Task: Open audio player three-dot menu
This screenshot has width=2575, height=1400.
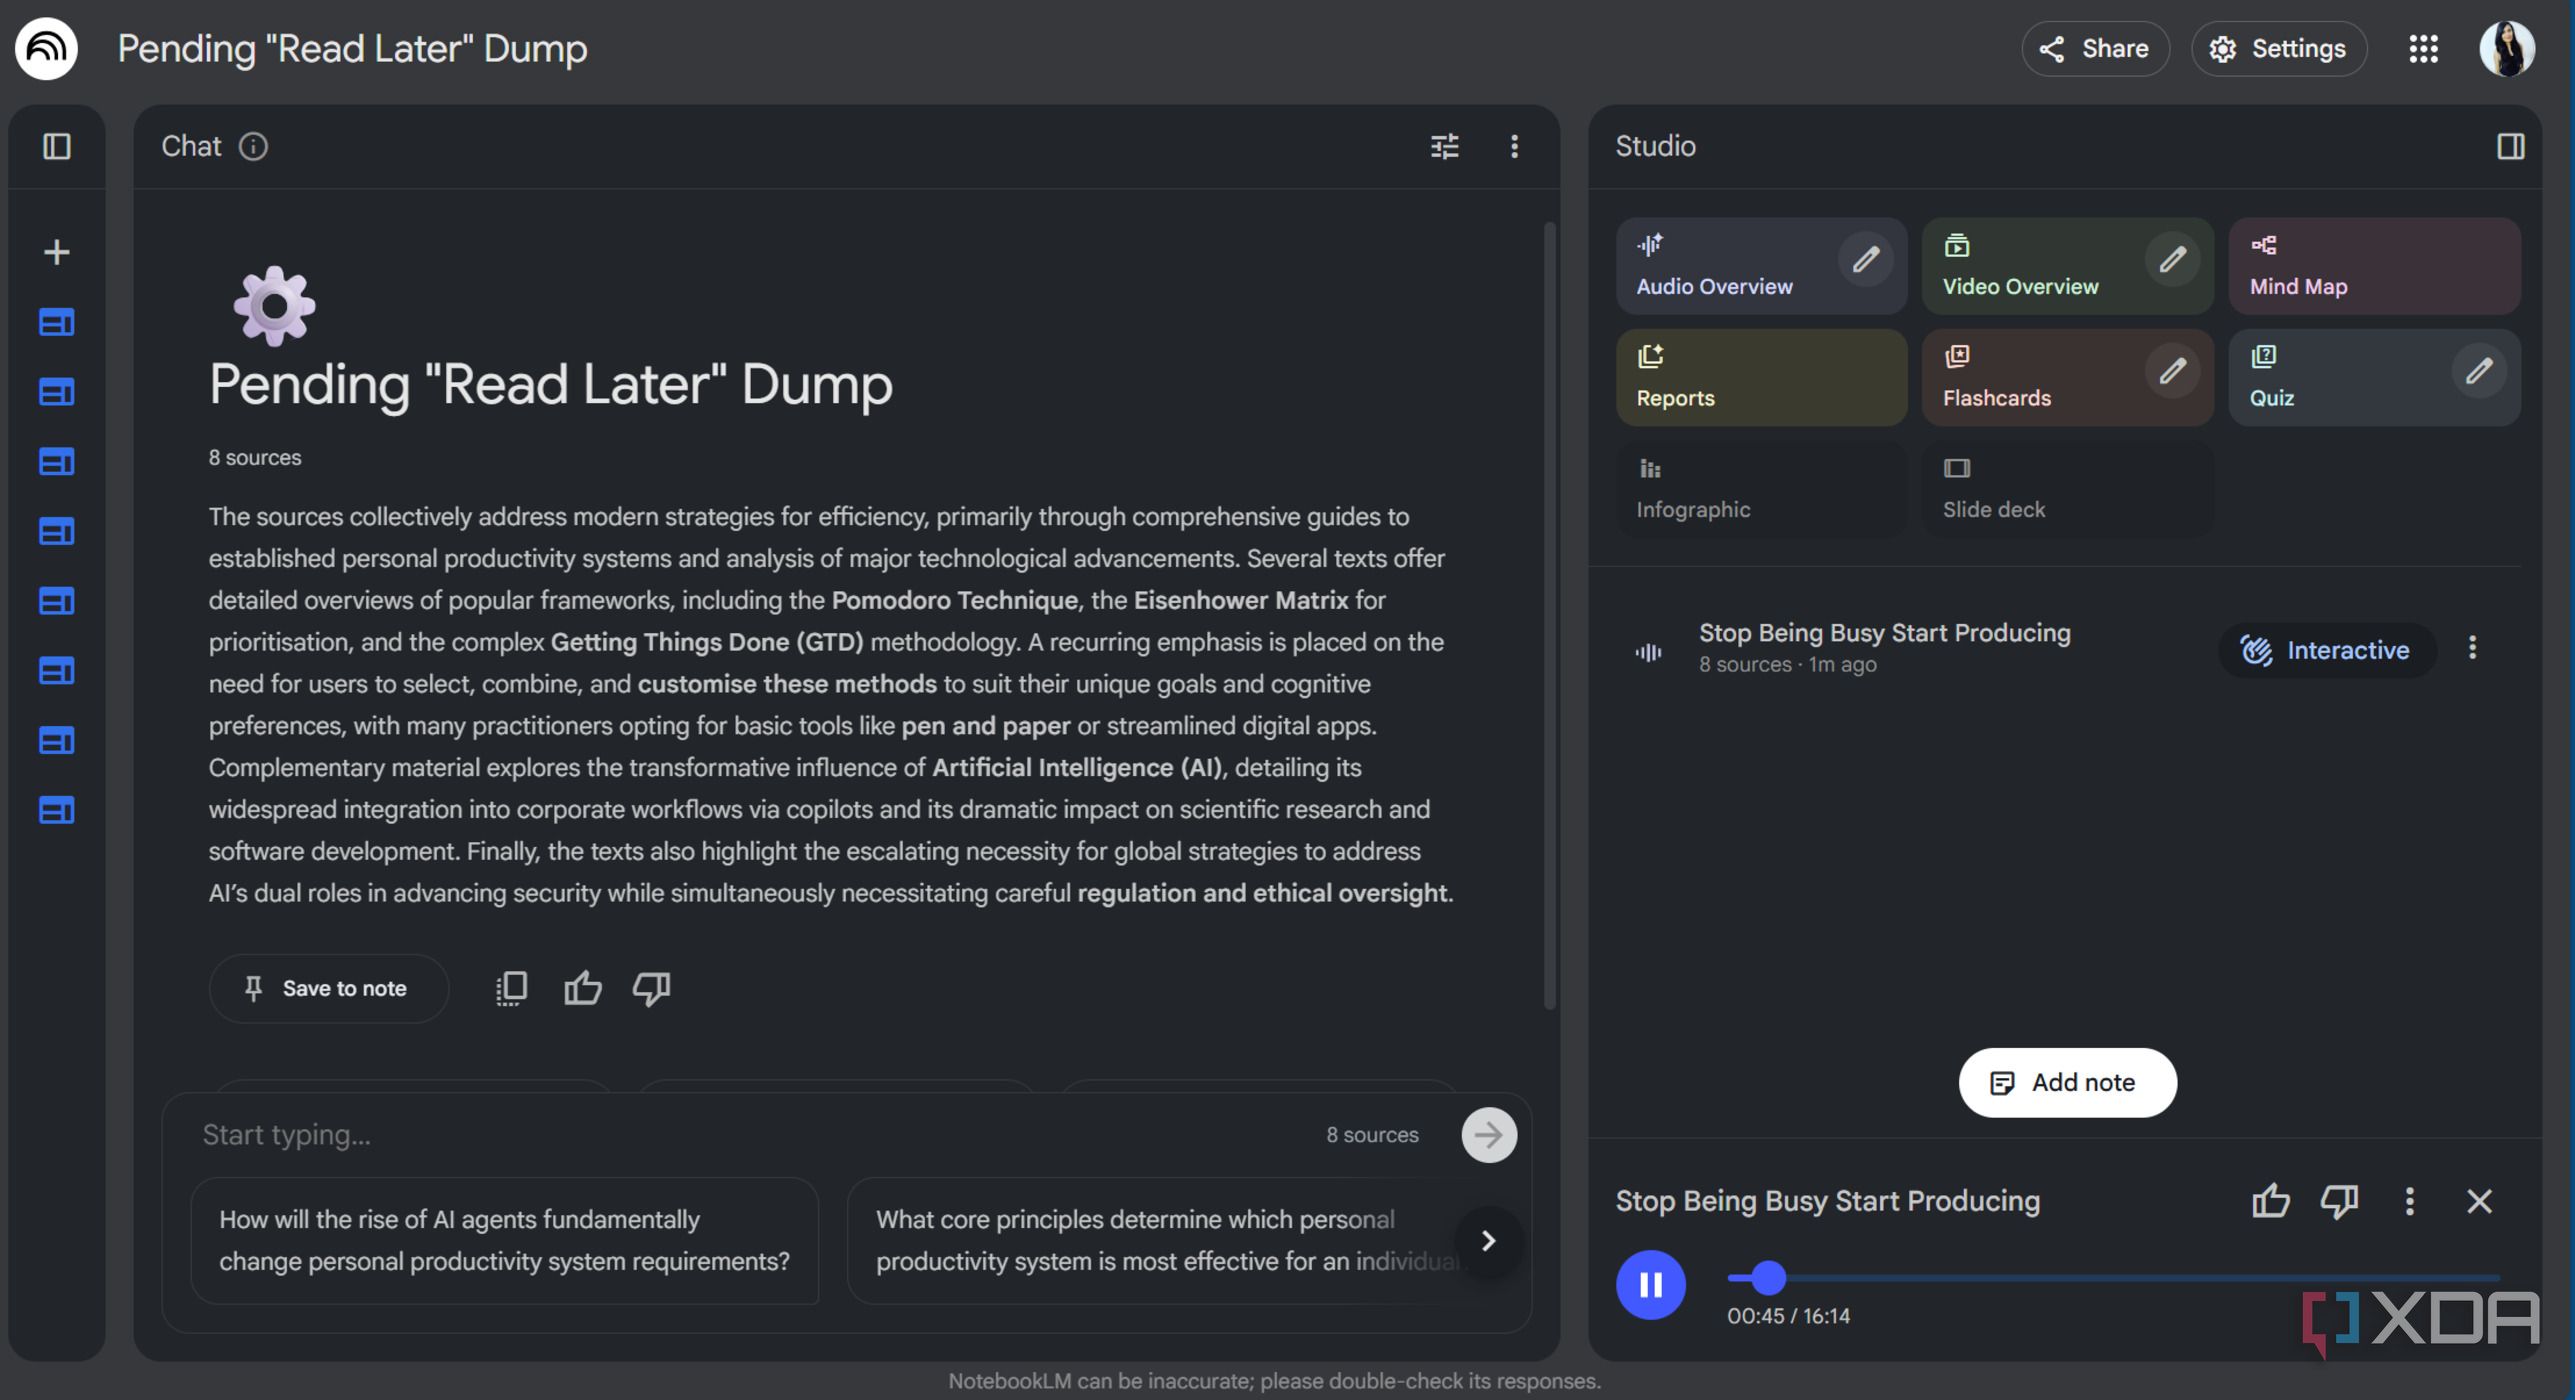Action: tap(2409, 1201)
